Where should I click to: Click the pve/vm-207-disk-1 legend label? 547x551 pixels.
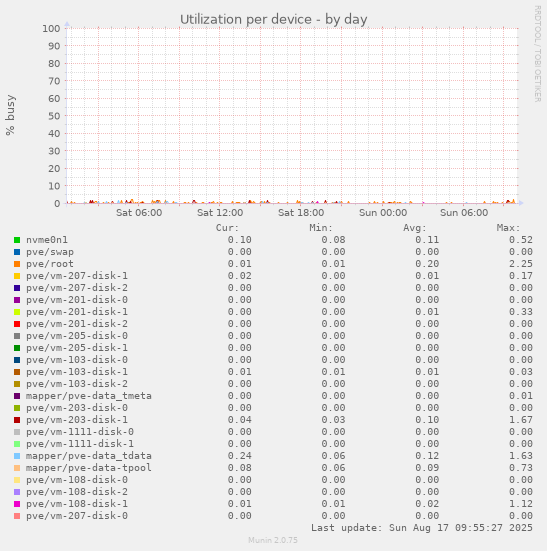coord(77,276)
